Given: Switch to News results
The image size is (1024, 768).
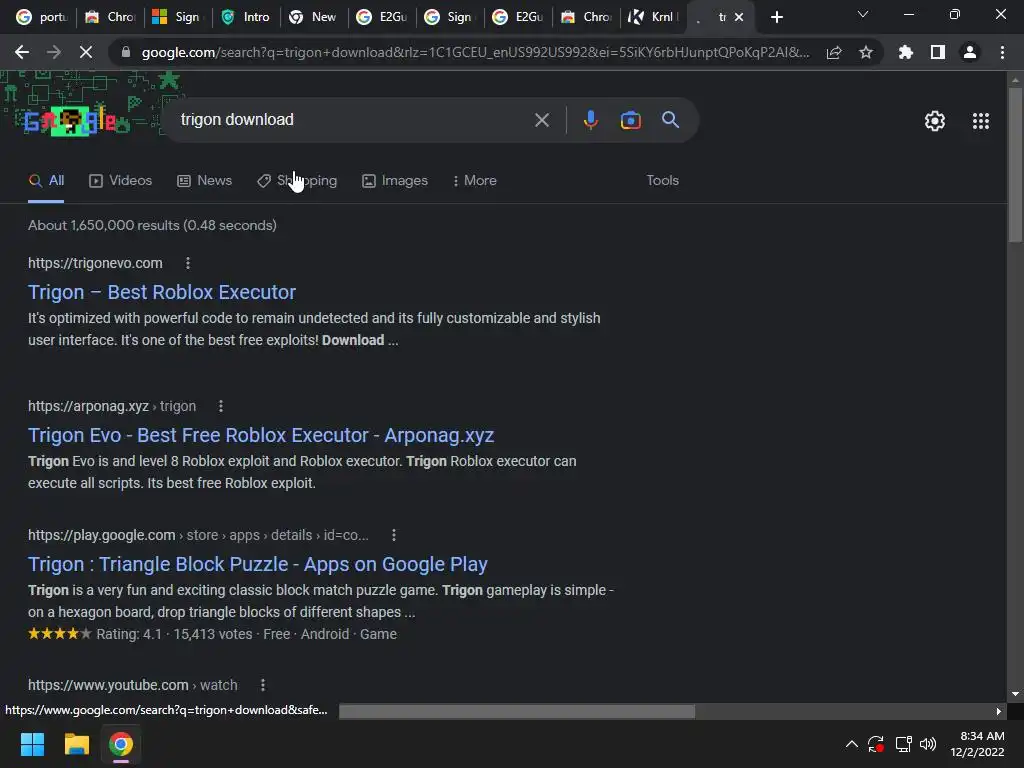Looking at the screenshot, I should 204,181.
